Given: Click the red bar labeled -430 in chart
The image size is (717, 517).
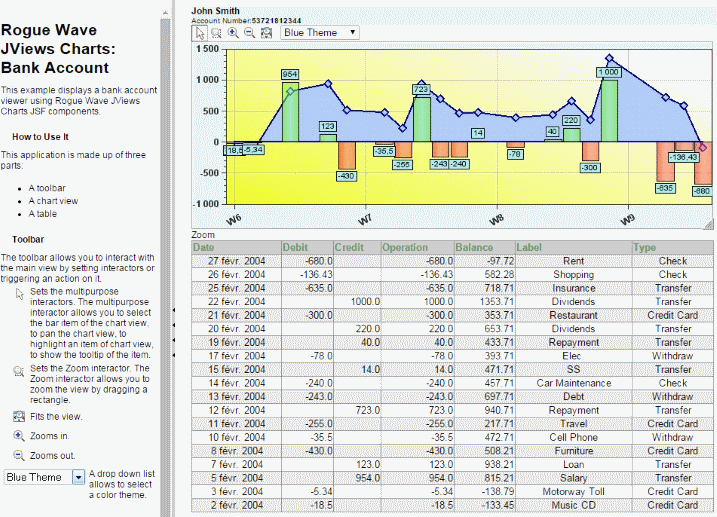Looking at the screenshot, I should (x=346, y=155).
